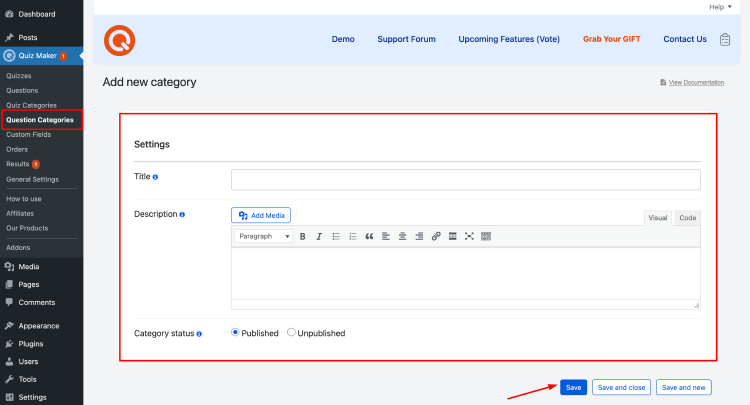750x405 pixels.
Task: Open the Demo link
Action: [x=343, y=39]
